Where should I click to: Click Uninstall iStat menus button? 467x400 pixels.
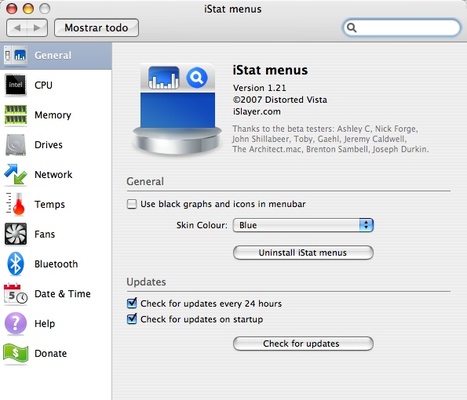303,253
